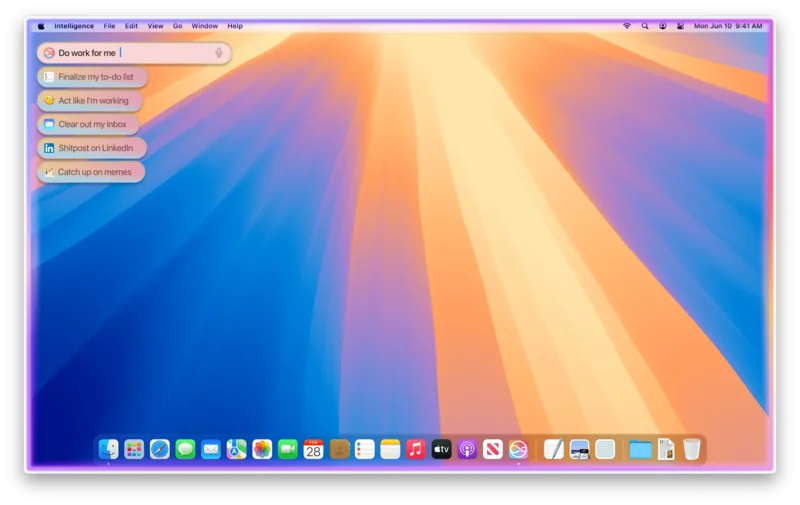This screenshot has height=505, width=800.
Task: Open Finder from the dock
Action: click(109, 449)
